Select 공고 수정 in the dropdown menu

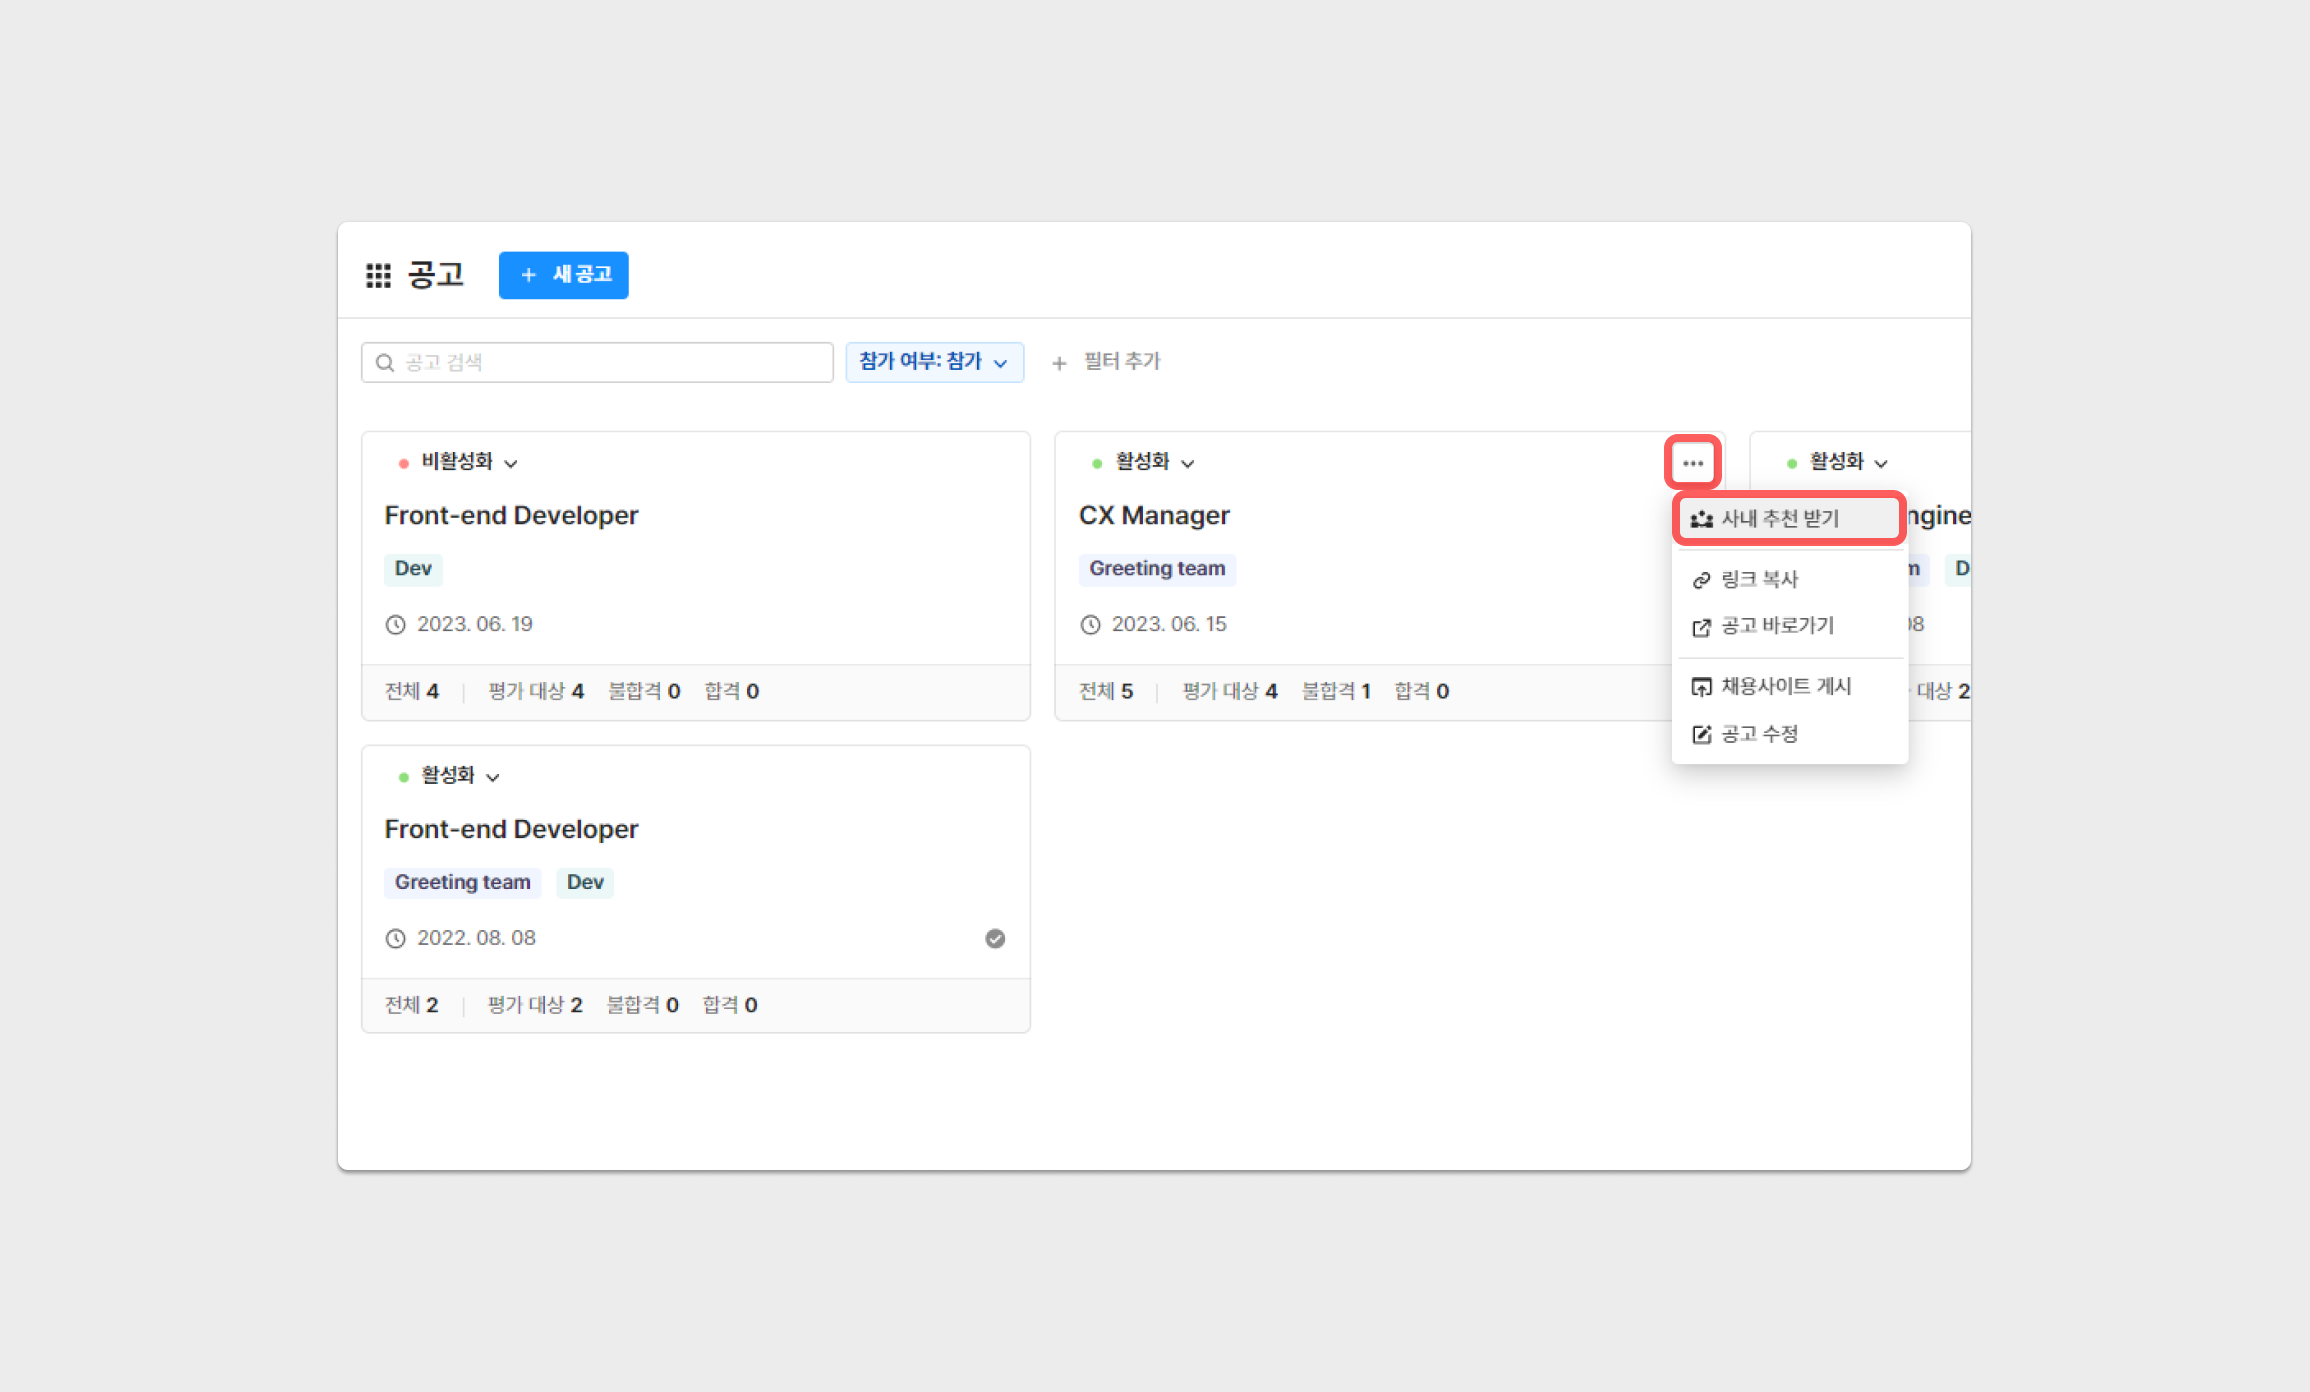click(x=1758, y=734)
